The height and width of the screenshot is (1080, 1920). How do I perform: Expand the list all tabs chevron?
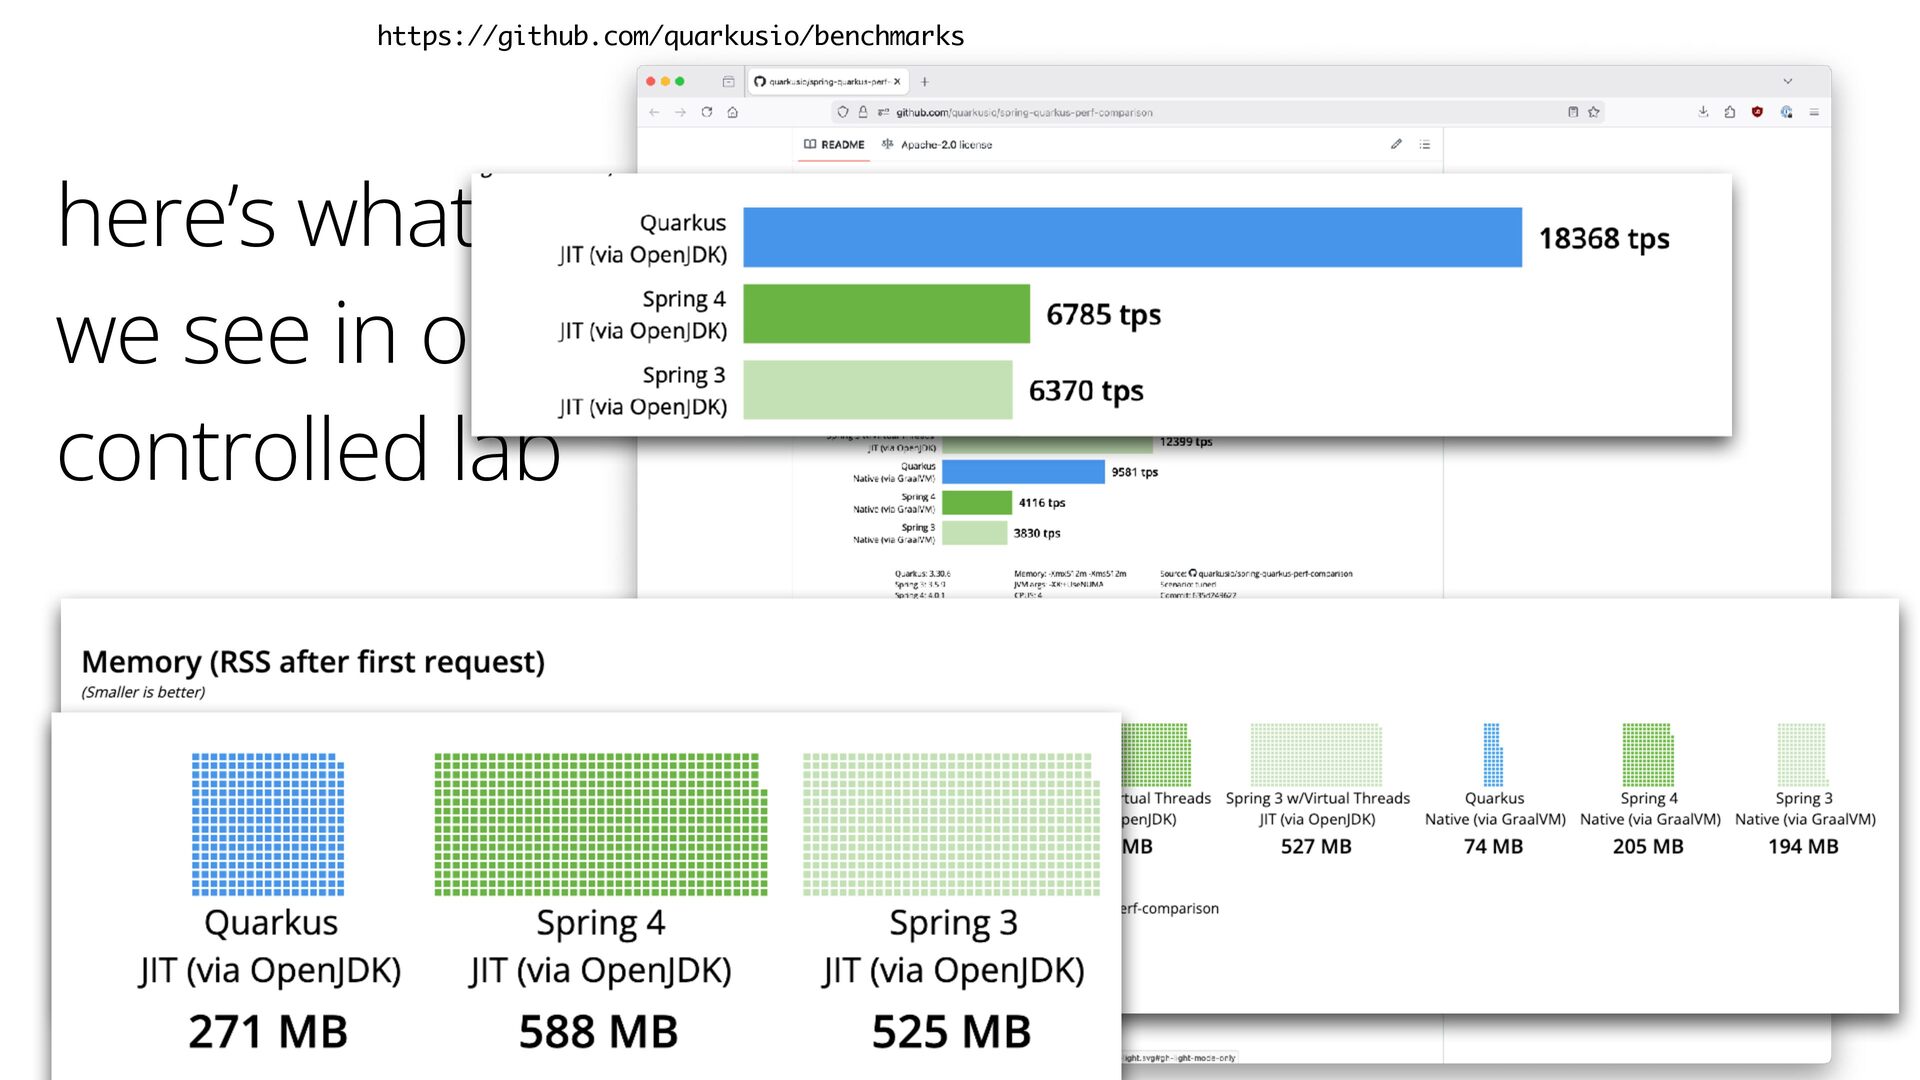pos(1788,81)
